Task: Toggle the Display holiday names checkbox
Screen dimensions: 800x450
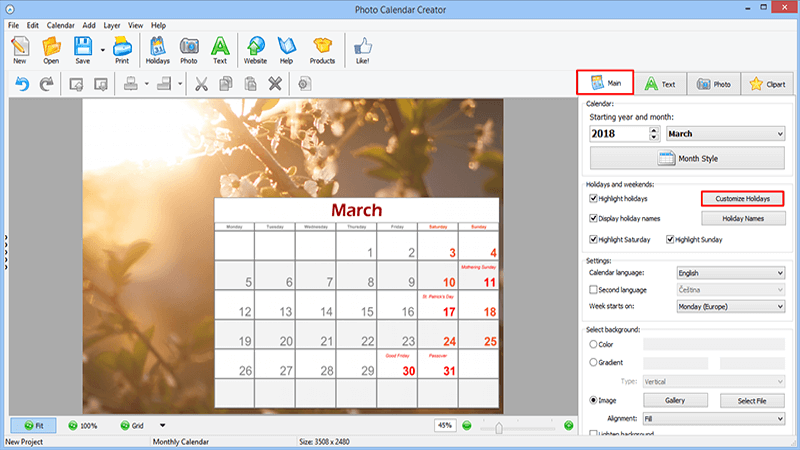Action: tap(593, 218)
